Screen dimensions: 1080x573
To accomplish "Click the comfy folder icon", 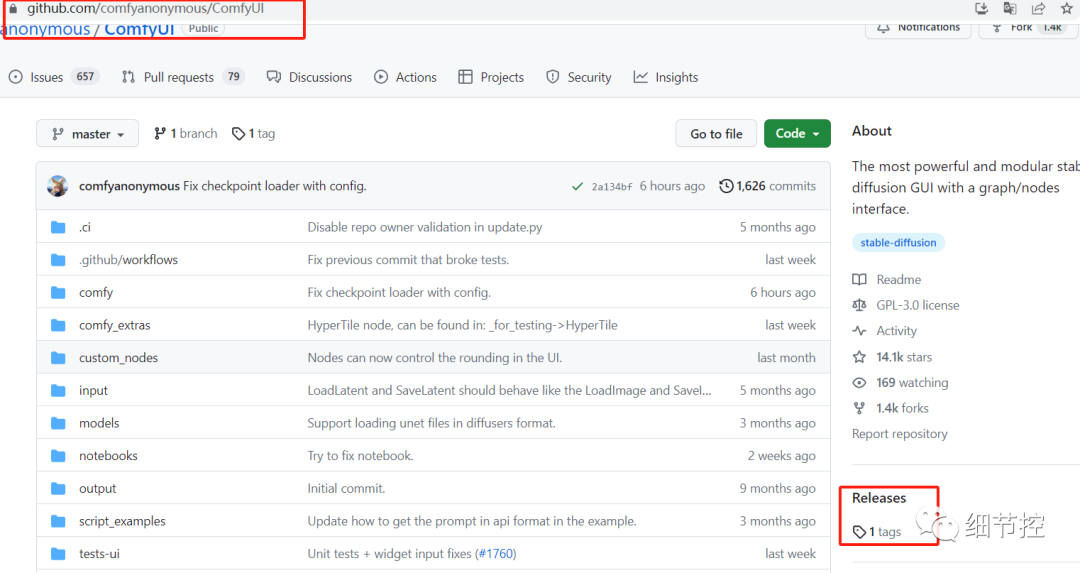I will 59,293.
